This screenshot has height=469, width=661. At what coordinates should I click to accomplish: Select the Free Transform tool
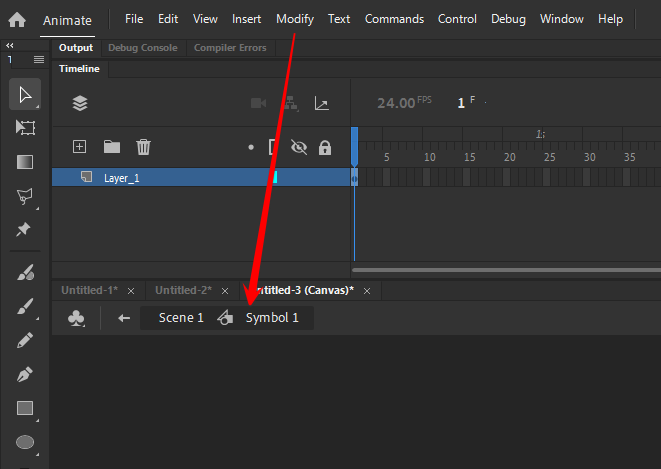click(25, 128)
